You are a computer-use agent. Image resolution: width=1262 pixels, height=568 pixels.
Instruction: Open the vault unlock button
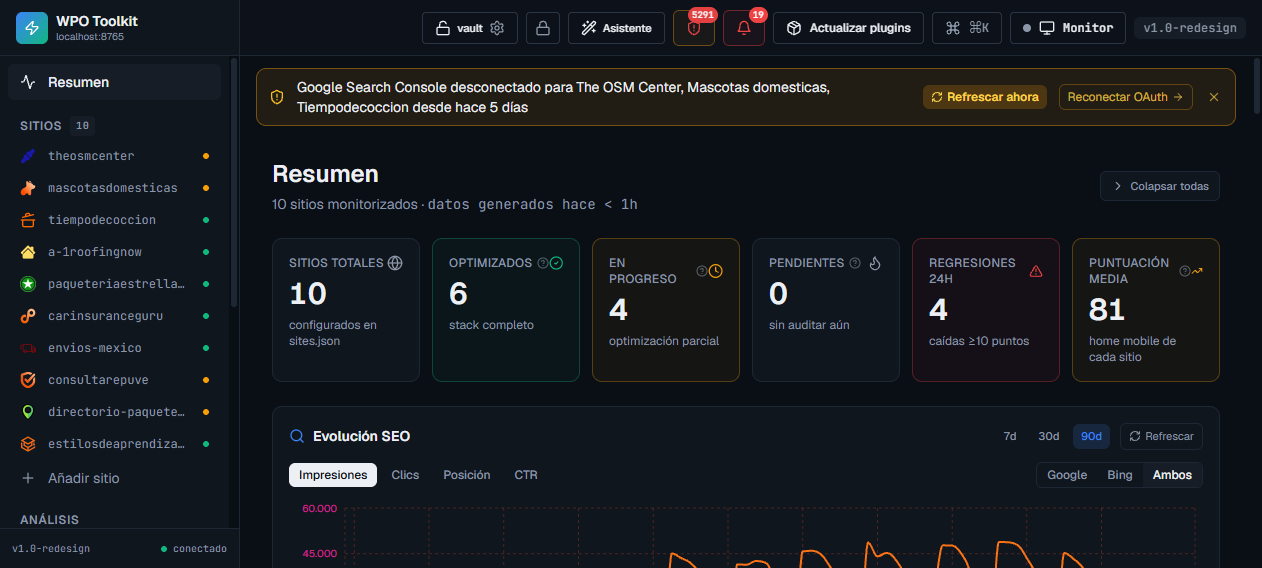[470, 28]
